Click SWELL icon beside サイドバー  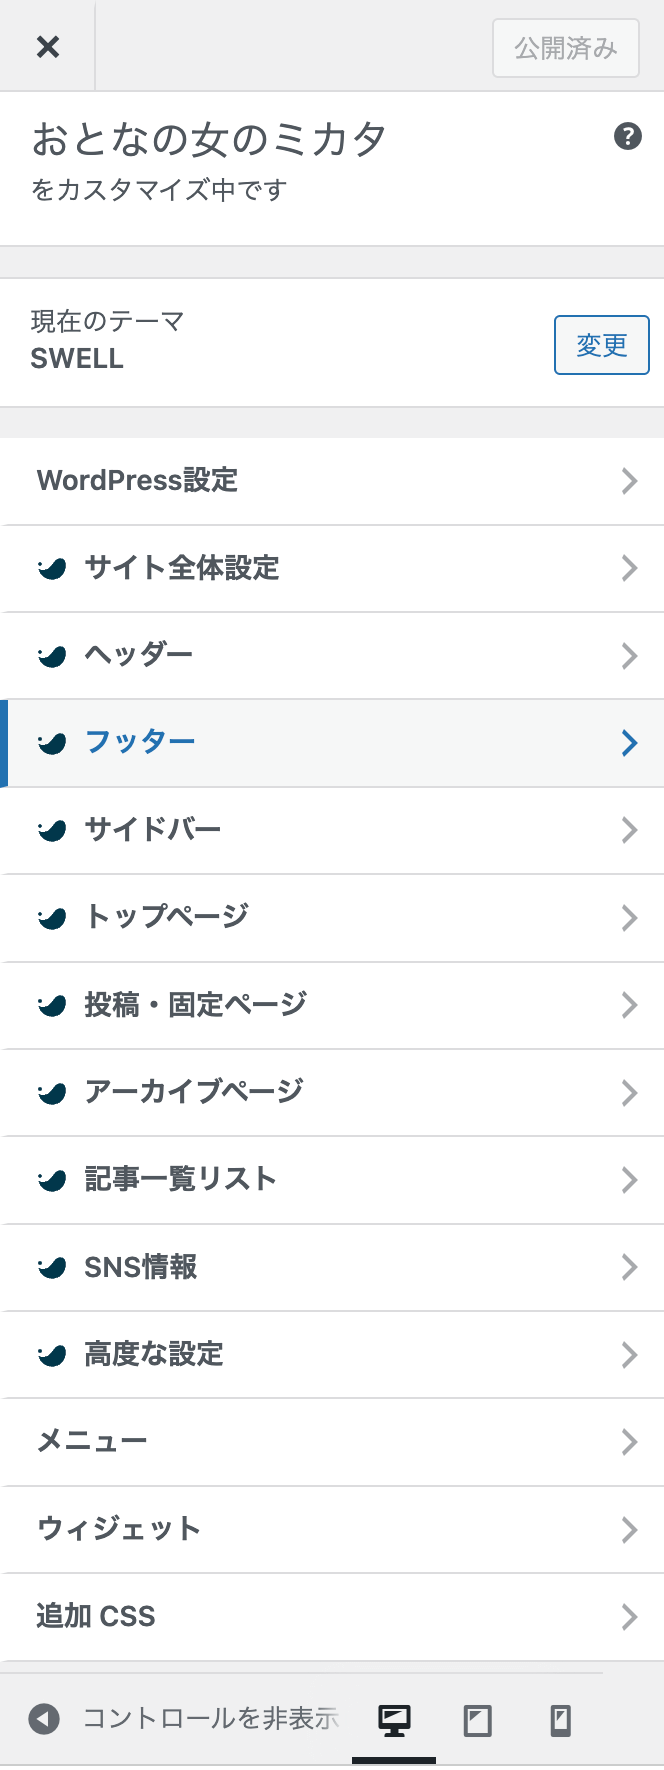52,830
